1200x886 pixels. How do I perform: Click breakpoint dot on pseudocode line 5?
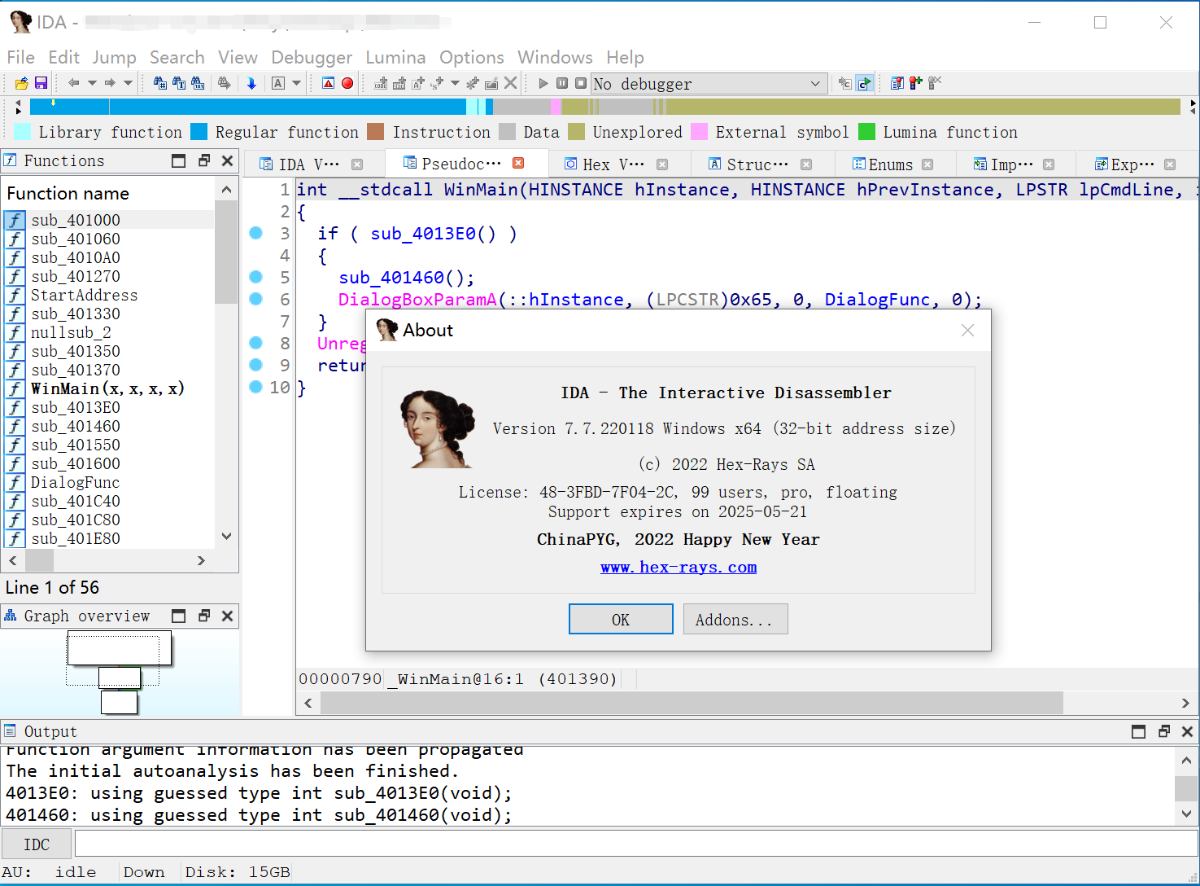(255, 277)
